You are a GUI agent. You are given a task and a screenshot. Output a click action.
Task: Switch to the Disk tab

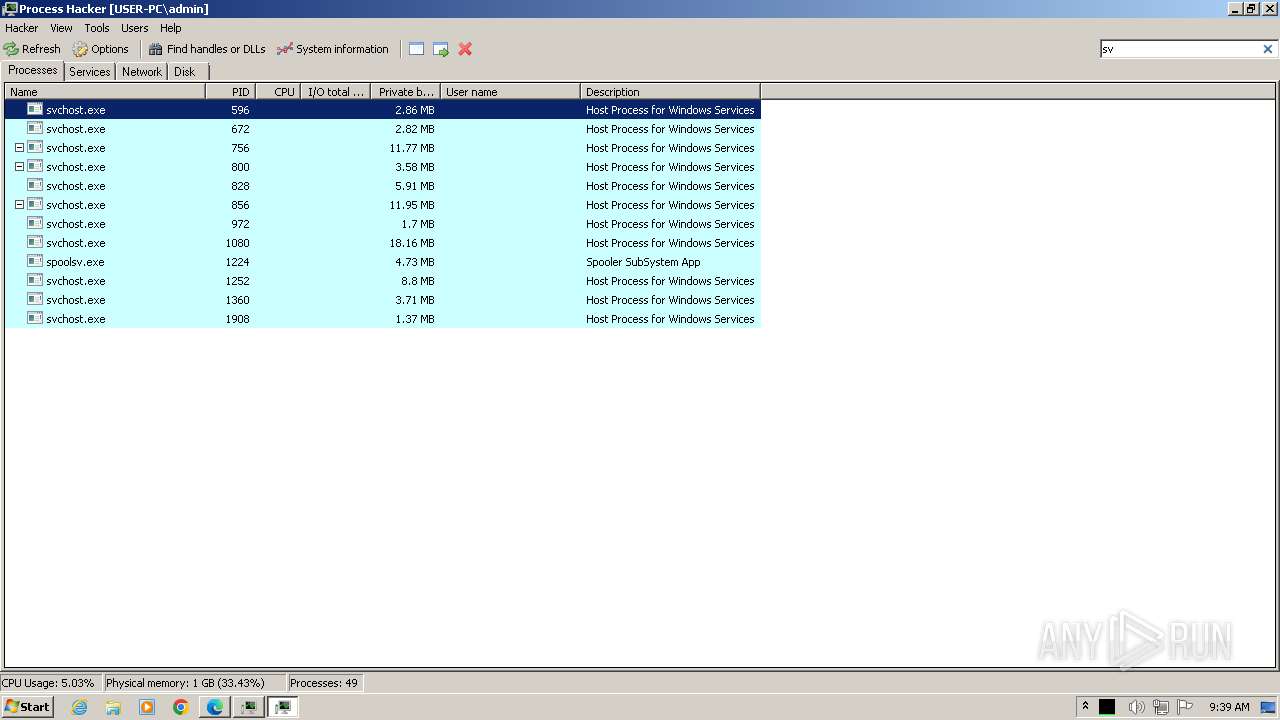pyautogui.click(x=185, y=72)
